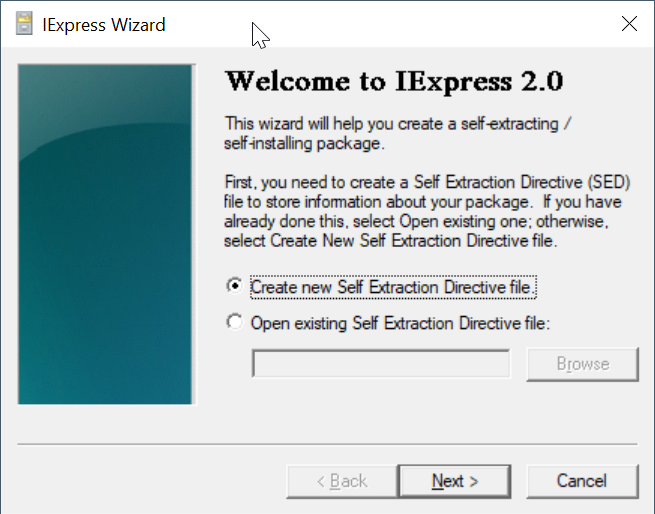Click the paragraph about Self Extraction Directive (SED)
The width and height of the screenshot is (655, 514).
click(427, 211)
